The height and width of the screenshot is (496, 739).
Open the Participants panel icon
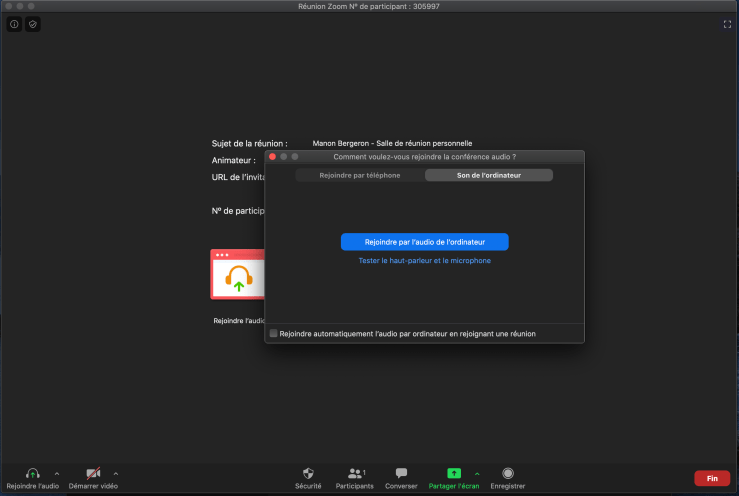354,473
